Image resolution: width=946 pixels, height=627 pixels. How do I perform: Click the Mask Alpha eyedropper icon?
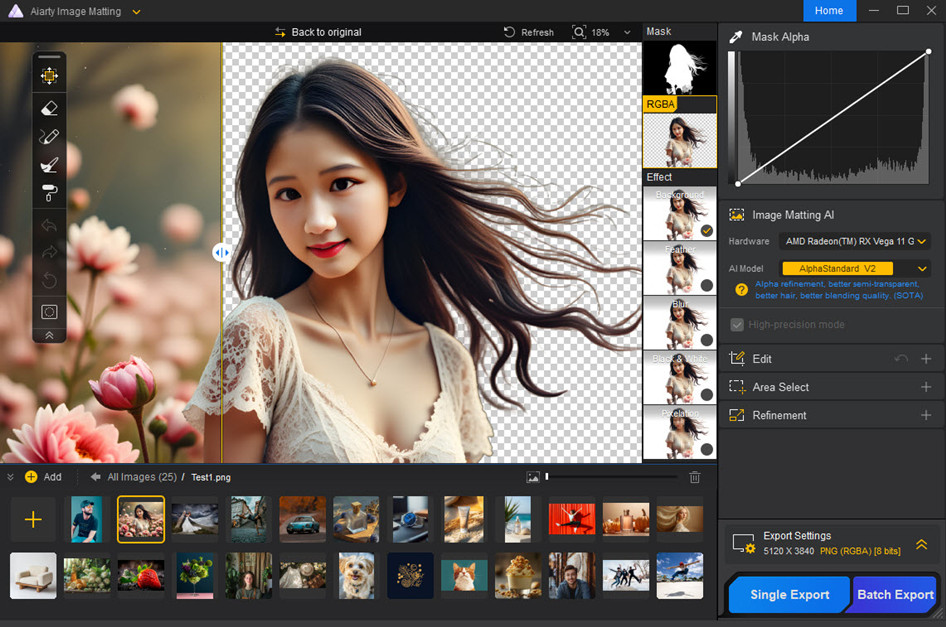pyautogui.click(x=736, y=37)
